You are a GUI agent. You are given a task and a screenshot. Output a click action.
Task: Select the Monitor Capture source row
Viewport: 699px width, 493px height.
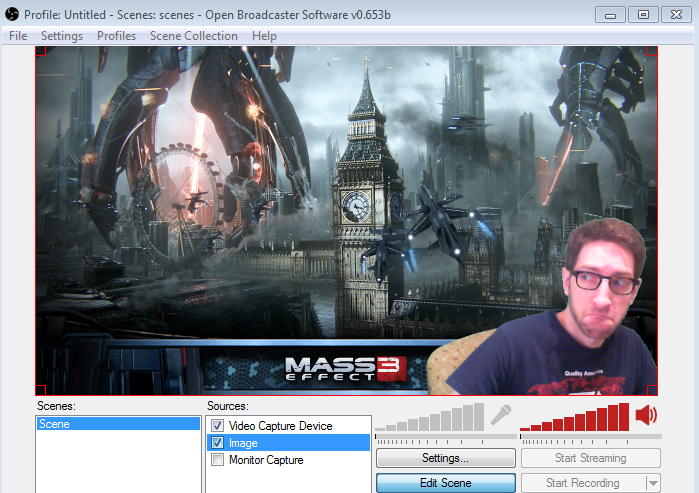(x=288, y=460)
